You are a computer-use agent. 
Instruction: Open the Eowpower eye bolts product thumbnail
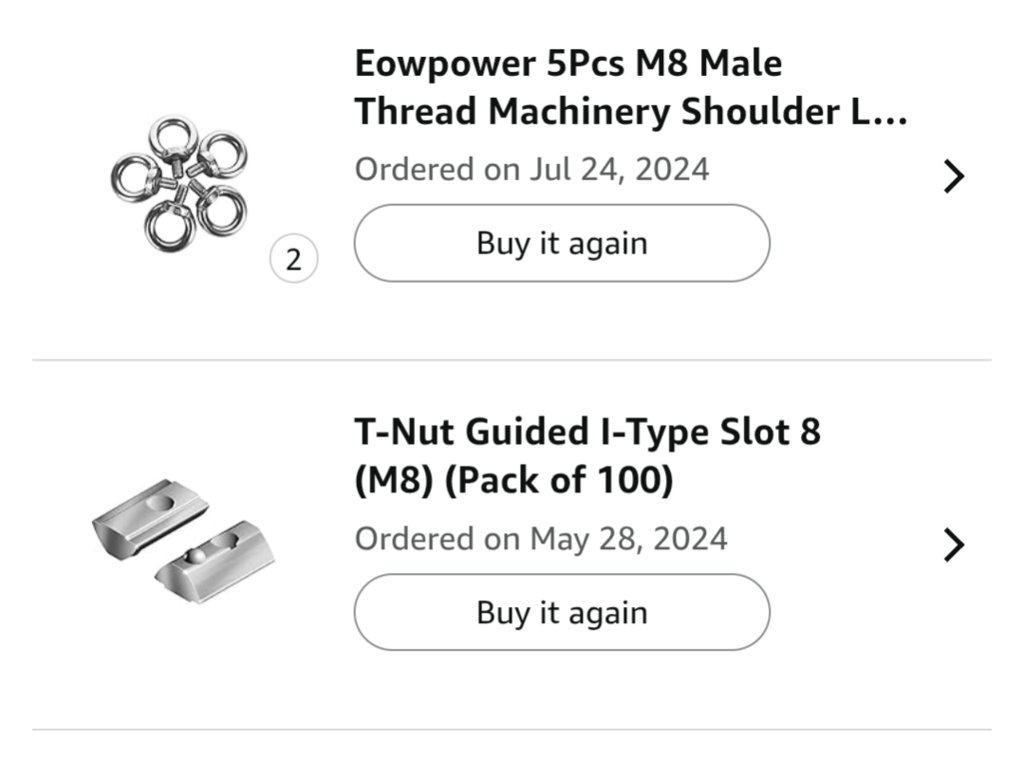click(x=179, y=184)
